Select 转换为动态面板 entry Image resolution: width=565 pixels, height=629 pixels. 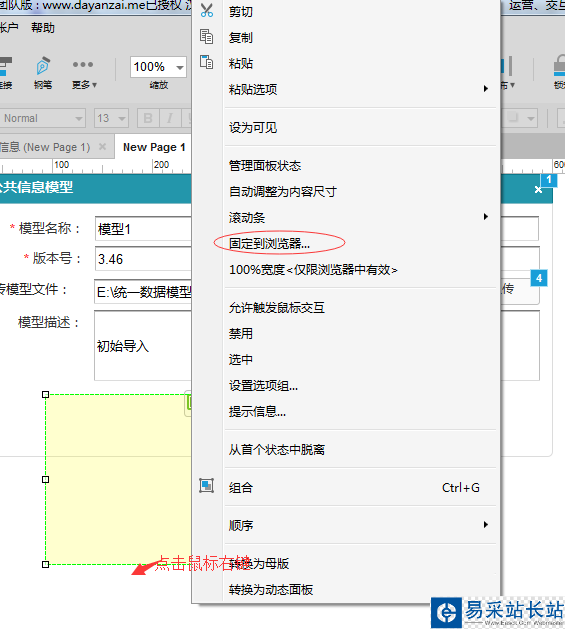346,589
